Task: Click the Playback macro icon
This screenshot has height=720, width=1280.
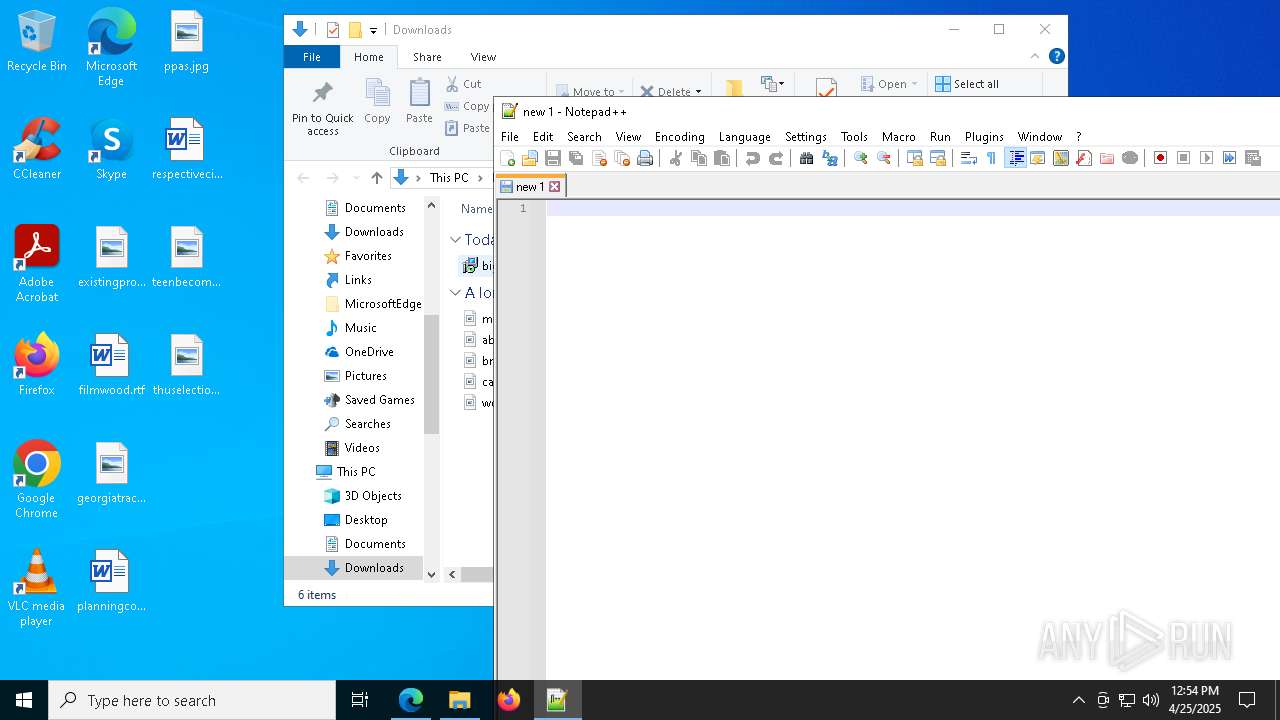Action: point(1207,158)
